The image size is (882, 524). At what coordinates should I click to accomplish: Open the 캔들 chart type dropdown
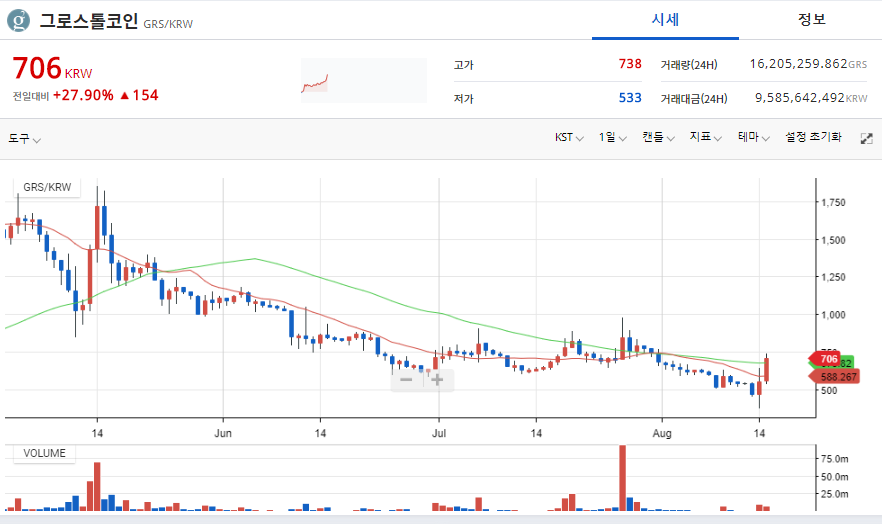658,137
